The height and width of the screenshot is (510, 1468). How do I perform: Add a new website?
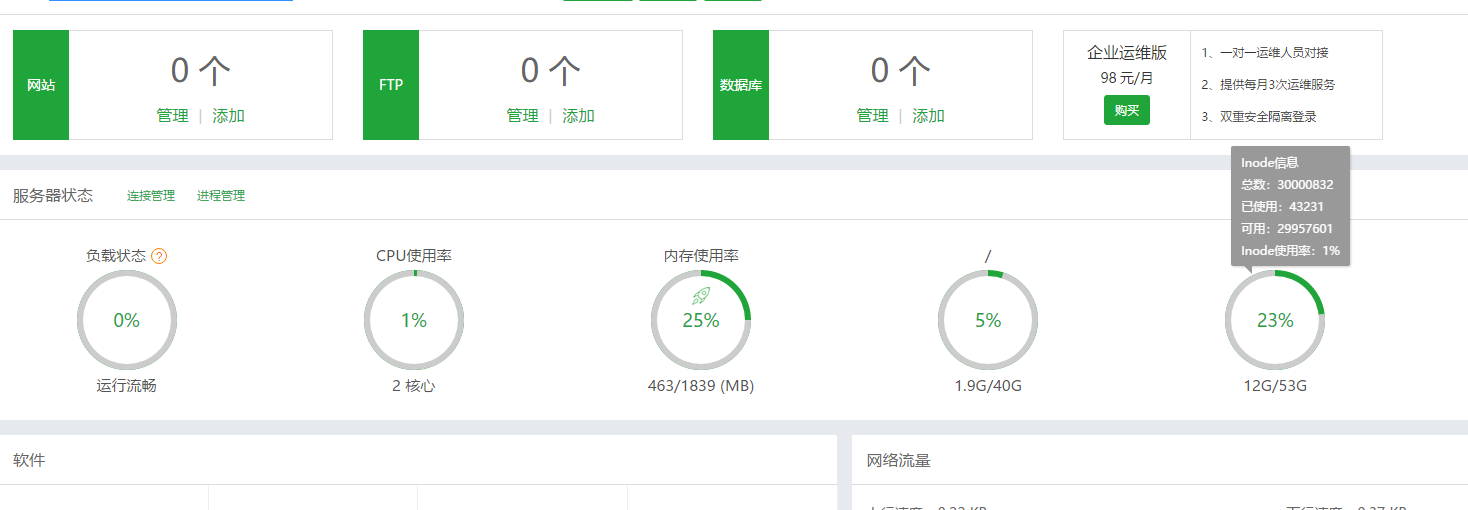tap(228, 116)
